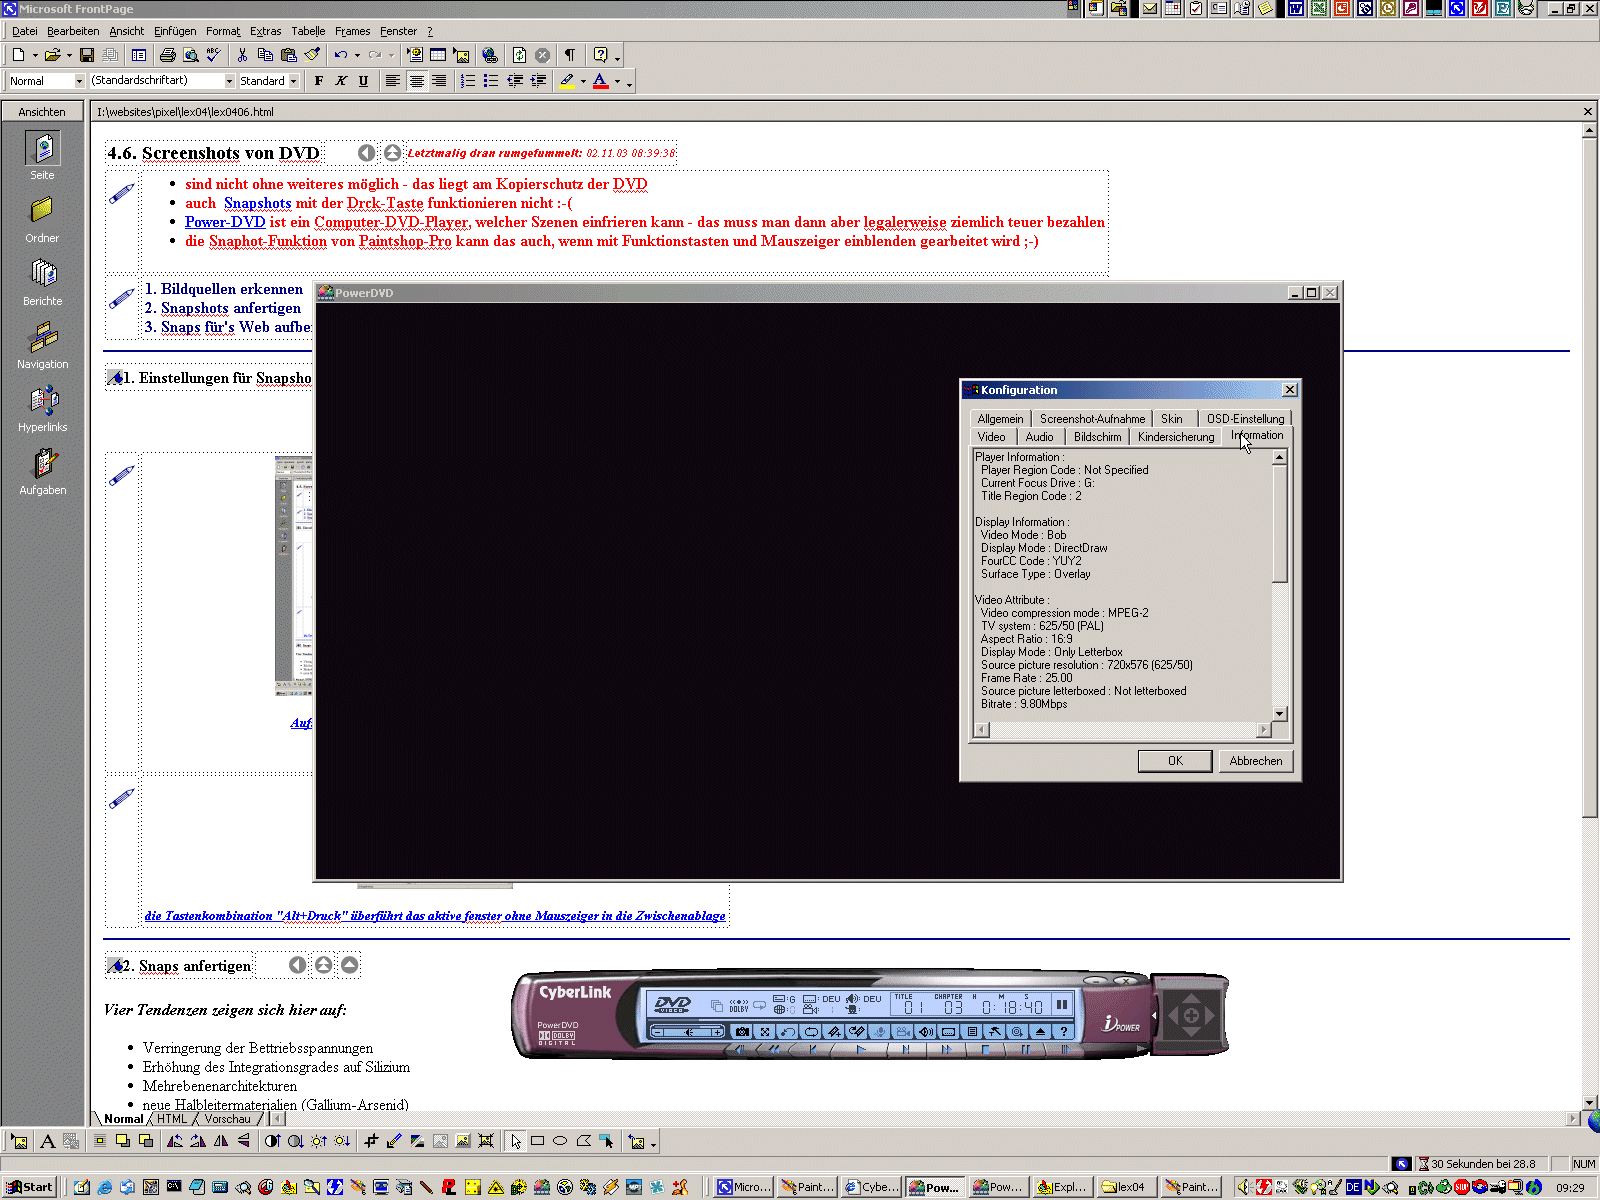Toggle italic formatting (K button)
Viewport: 1600px width, 1200px height.
(341, 81)
